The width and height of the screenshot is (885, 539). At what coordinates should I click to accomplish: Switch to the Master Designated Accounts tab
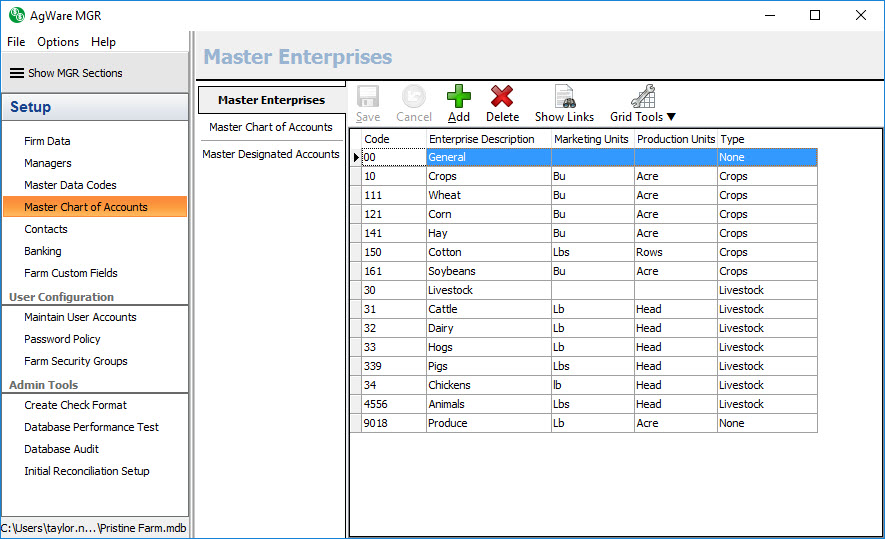tap(271, 154)
